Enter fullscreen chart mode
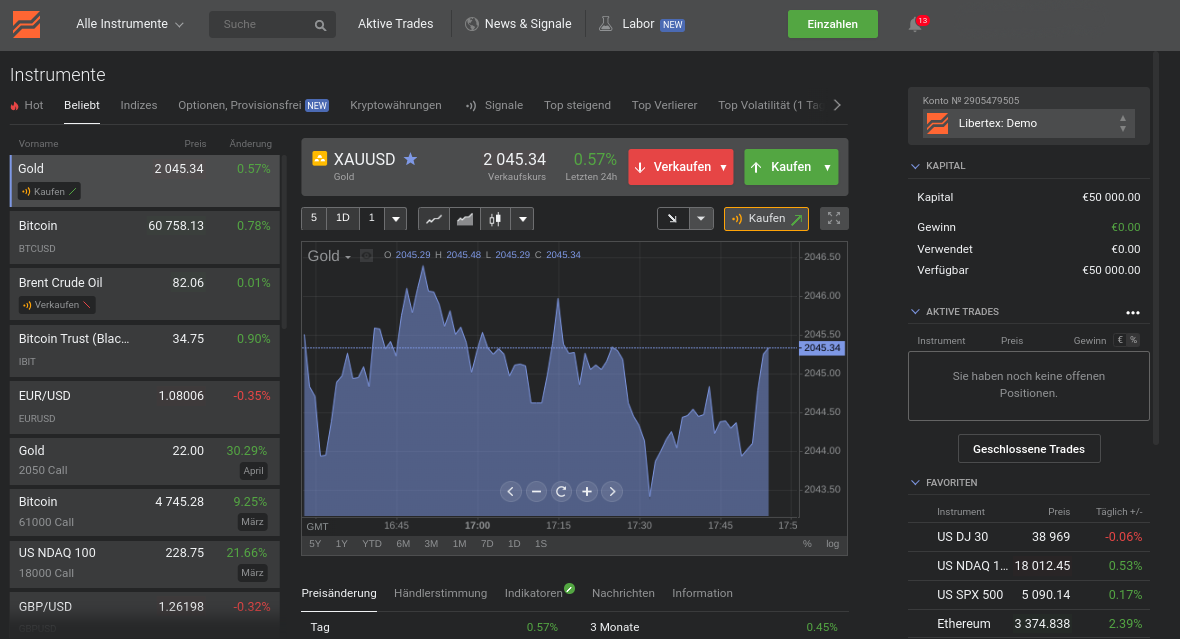The width and height of the screenshot is (1180, 639). tap(834, 218)
